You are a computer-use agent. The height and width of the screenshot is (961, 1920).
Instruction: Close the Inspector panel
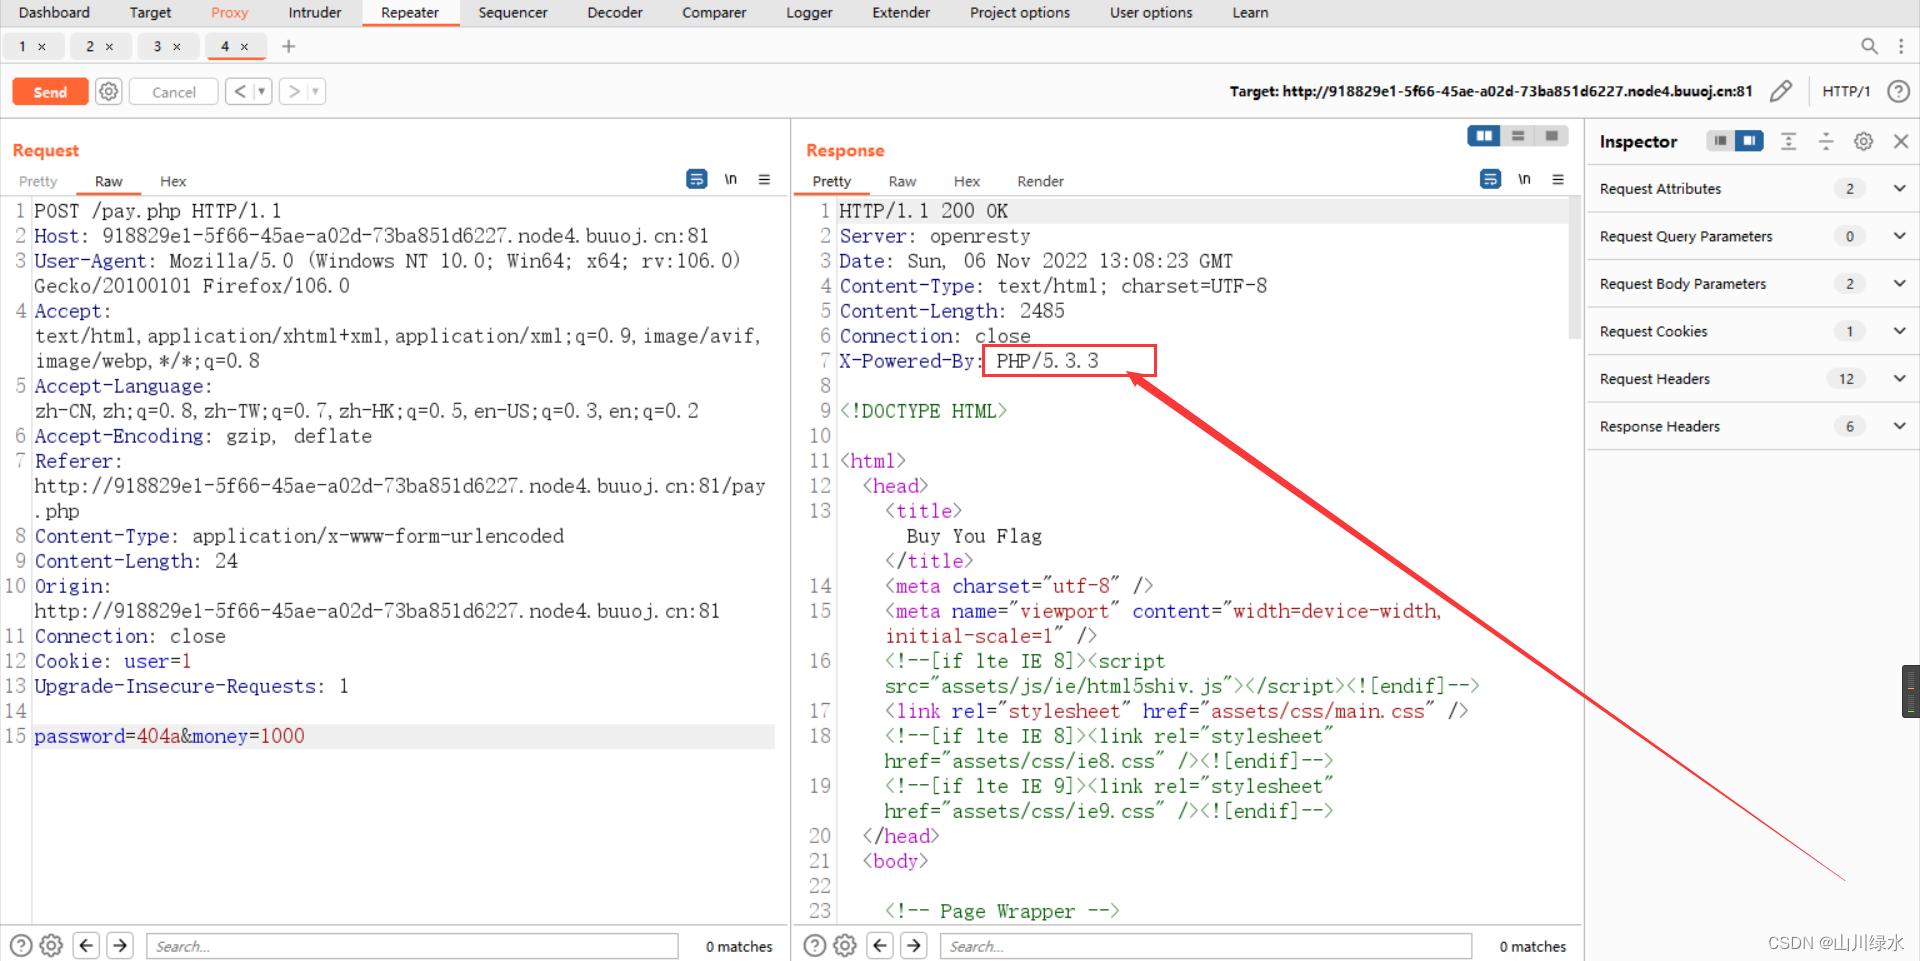(1901, 142)
